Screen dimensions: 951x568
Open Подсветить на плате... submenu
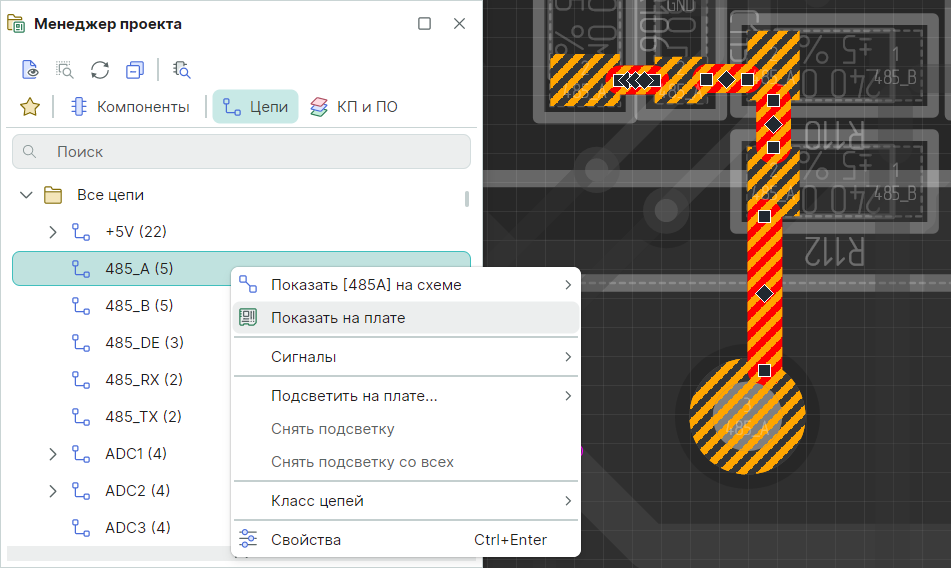pos(405,396)
